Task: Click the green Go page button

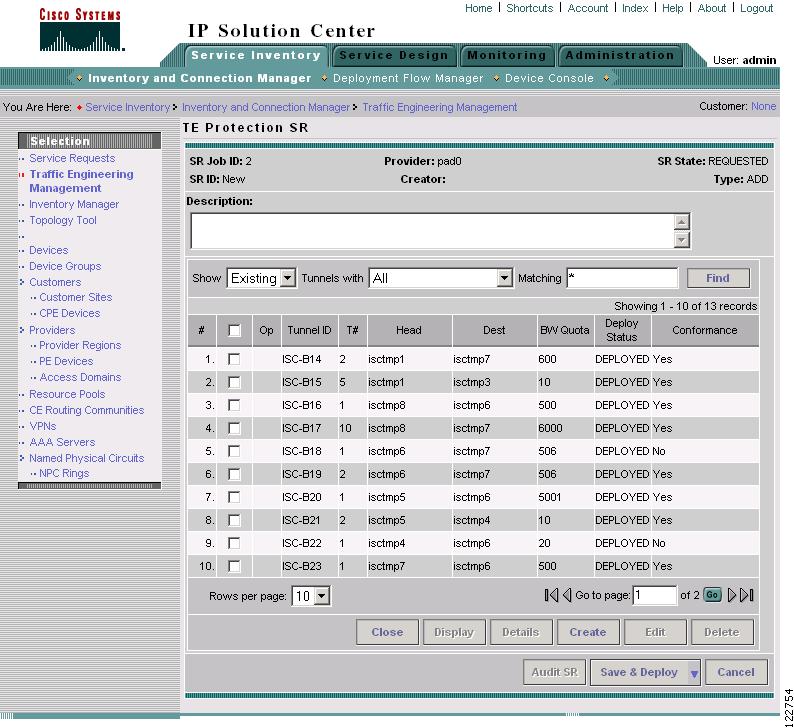Action: 712,595
